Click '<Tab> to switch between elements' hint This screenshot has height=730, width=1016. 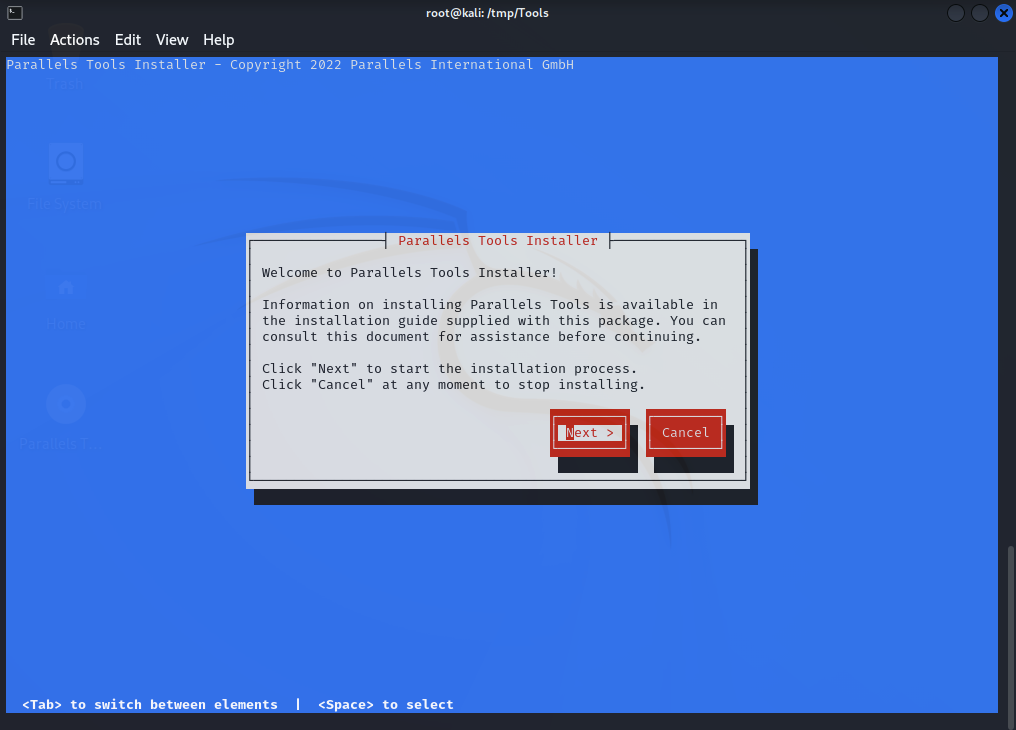pos(150,705)
